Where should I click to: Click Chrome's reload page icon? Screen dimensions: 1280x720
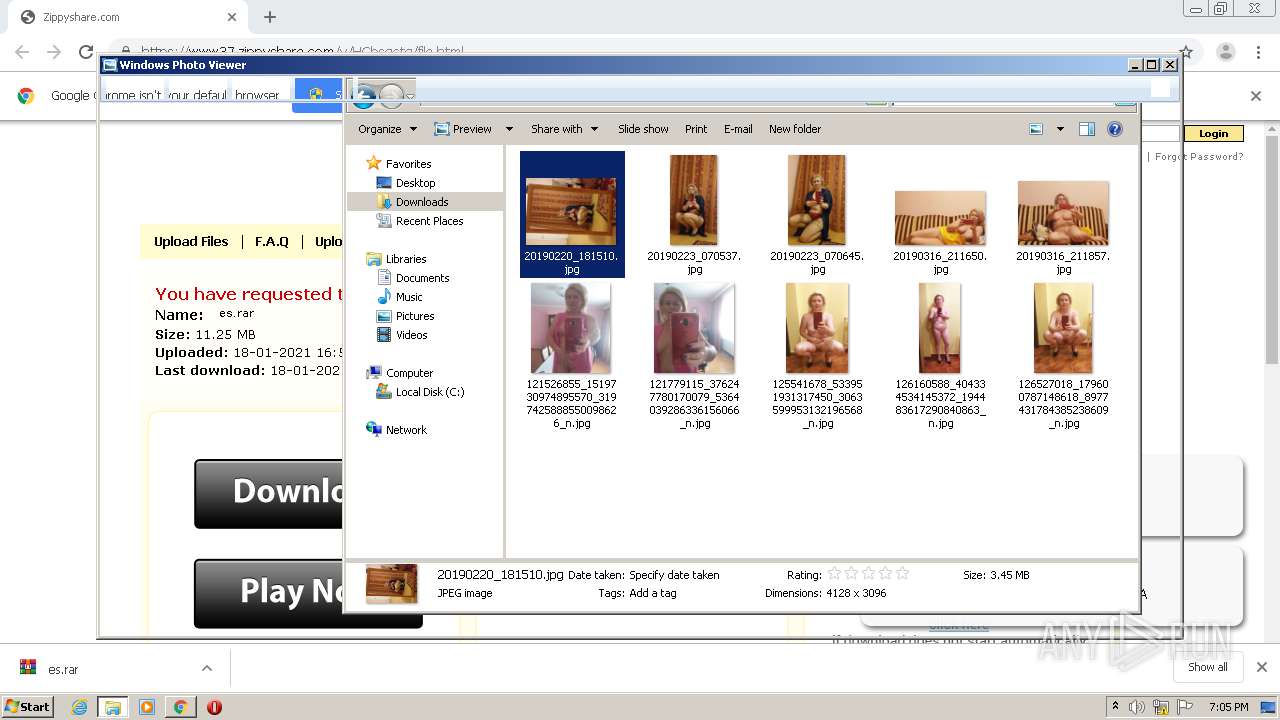(86, 52)
